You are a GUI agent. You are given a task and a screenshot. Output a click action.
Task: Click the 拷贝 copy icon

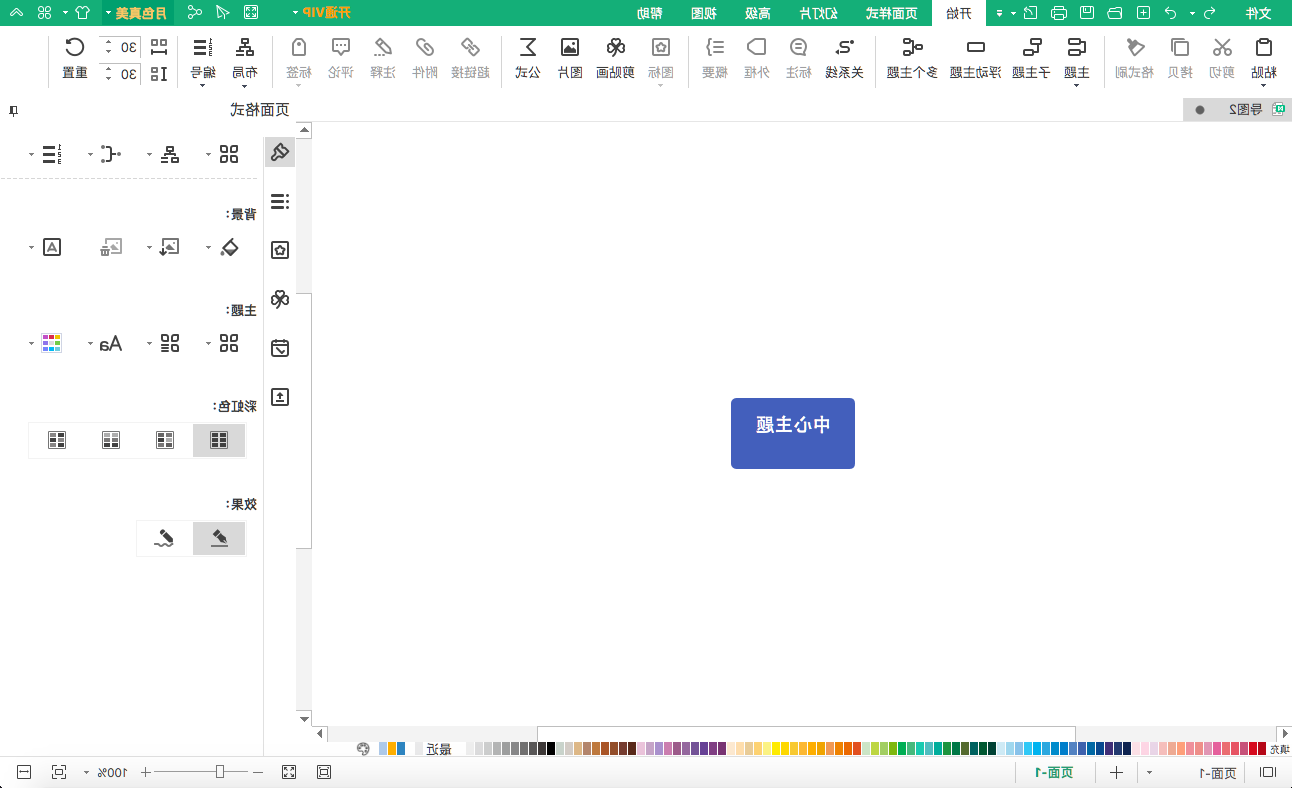click(x=1180, y=47)
